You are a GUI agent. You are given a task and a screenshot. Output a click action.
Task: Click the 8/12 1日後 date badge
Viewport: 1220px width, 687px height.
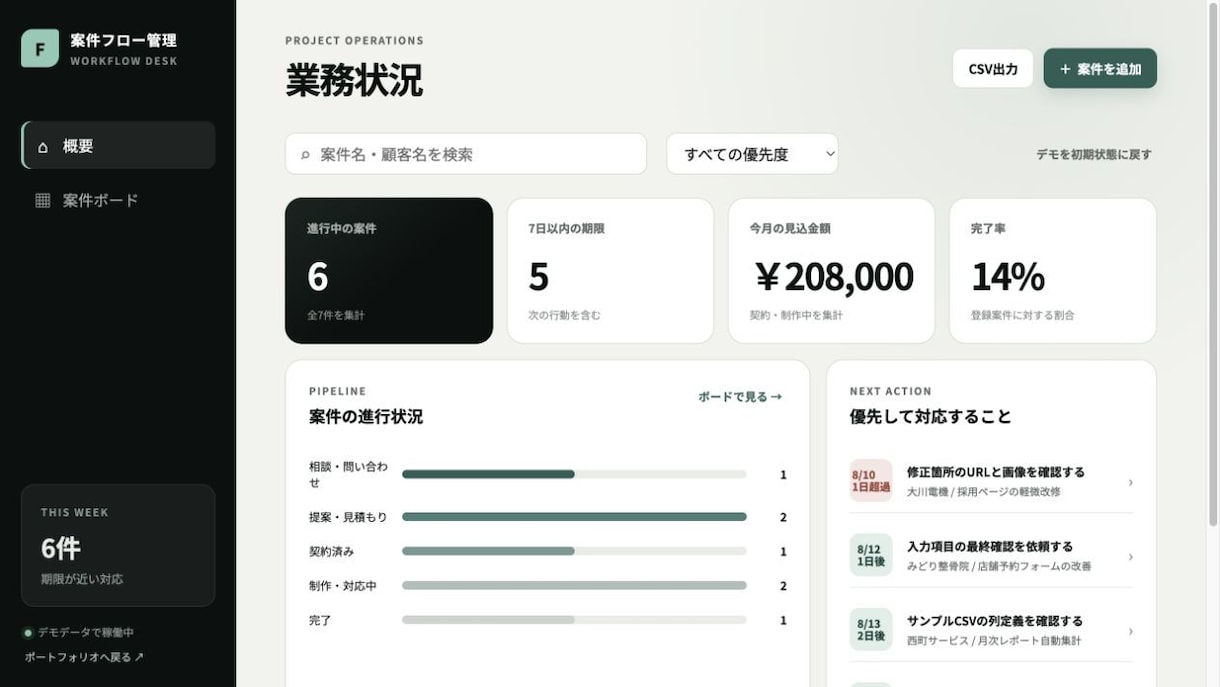tap(870, 555)
